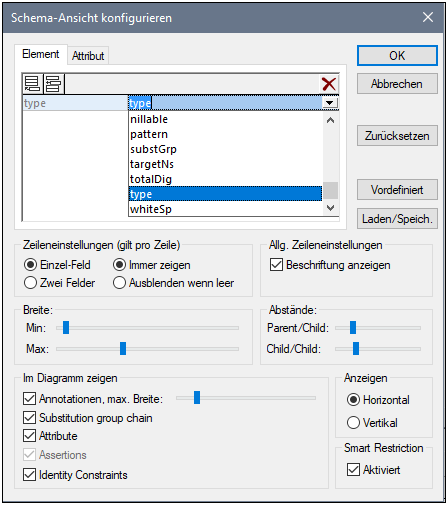
Task: Choose nillable from the dropdown list
Action: 225,119
